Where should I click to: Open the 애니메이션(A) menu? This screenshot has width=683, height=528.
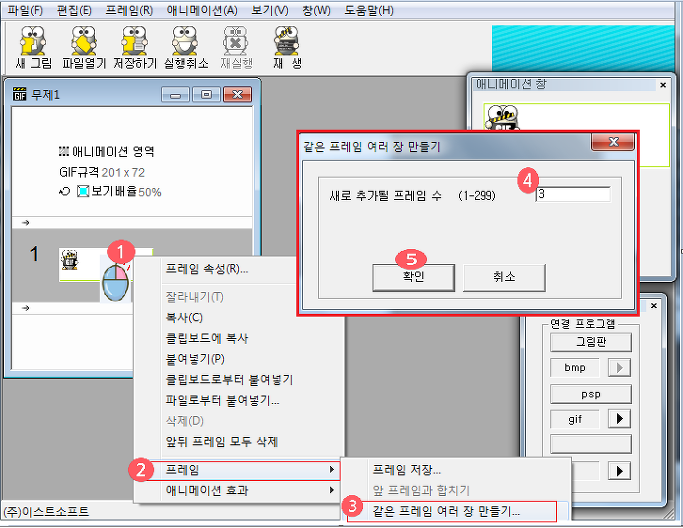point(202,10)
